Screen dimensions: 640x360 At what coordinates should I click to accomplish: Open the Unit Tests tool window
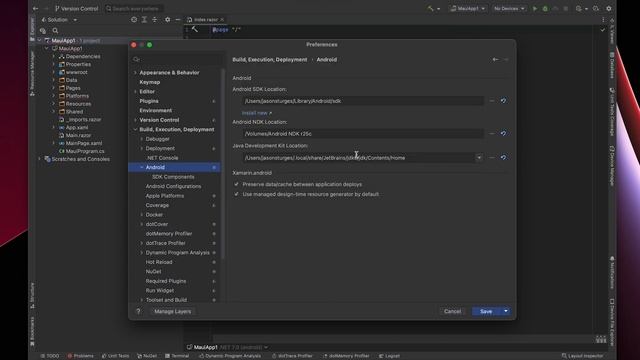coord(116,356)
